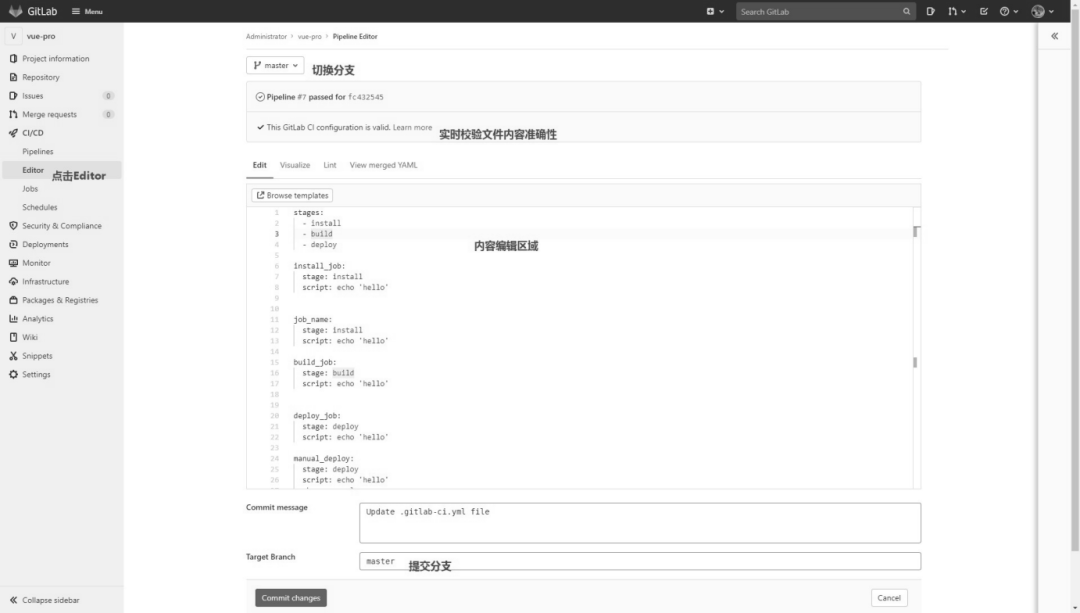Open Settings in sidebar
Viewport: 1080px width, 613px height.
pyautogui.click(x=37, y=375)
